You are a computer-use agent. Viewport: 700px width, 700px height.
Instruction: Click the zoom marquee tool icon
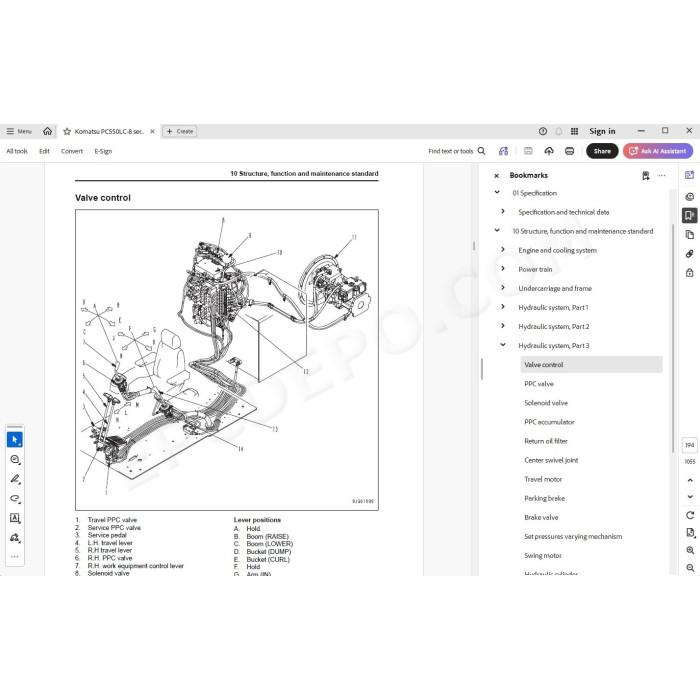15,459
